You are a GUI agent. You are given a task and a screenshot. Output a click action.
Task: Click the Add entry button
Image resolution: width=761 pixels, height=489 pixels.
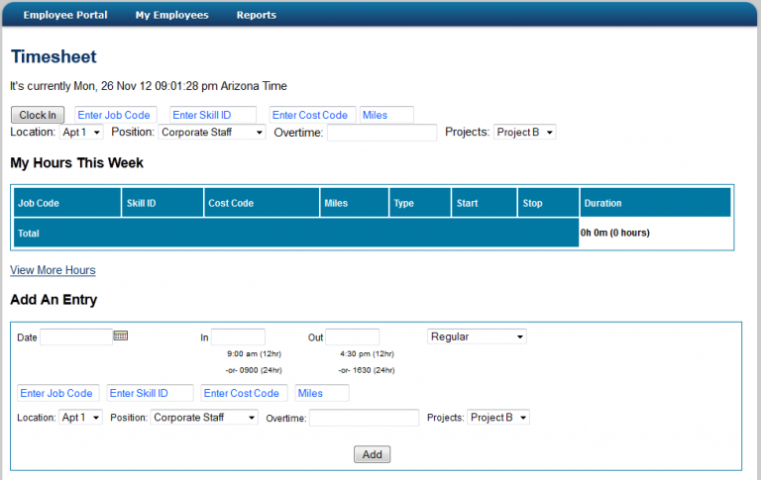372,455
